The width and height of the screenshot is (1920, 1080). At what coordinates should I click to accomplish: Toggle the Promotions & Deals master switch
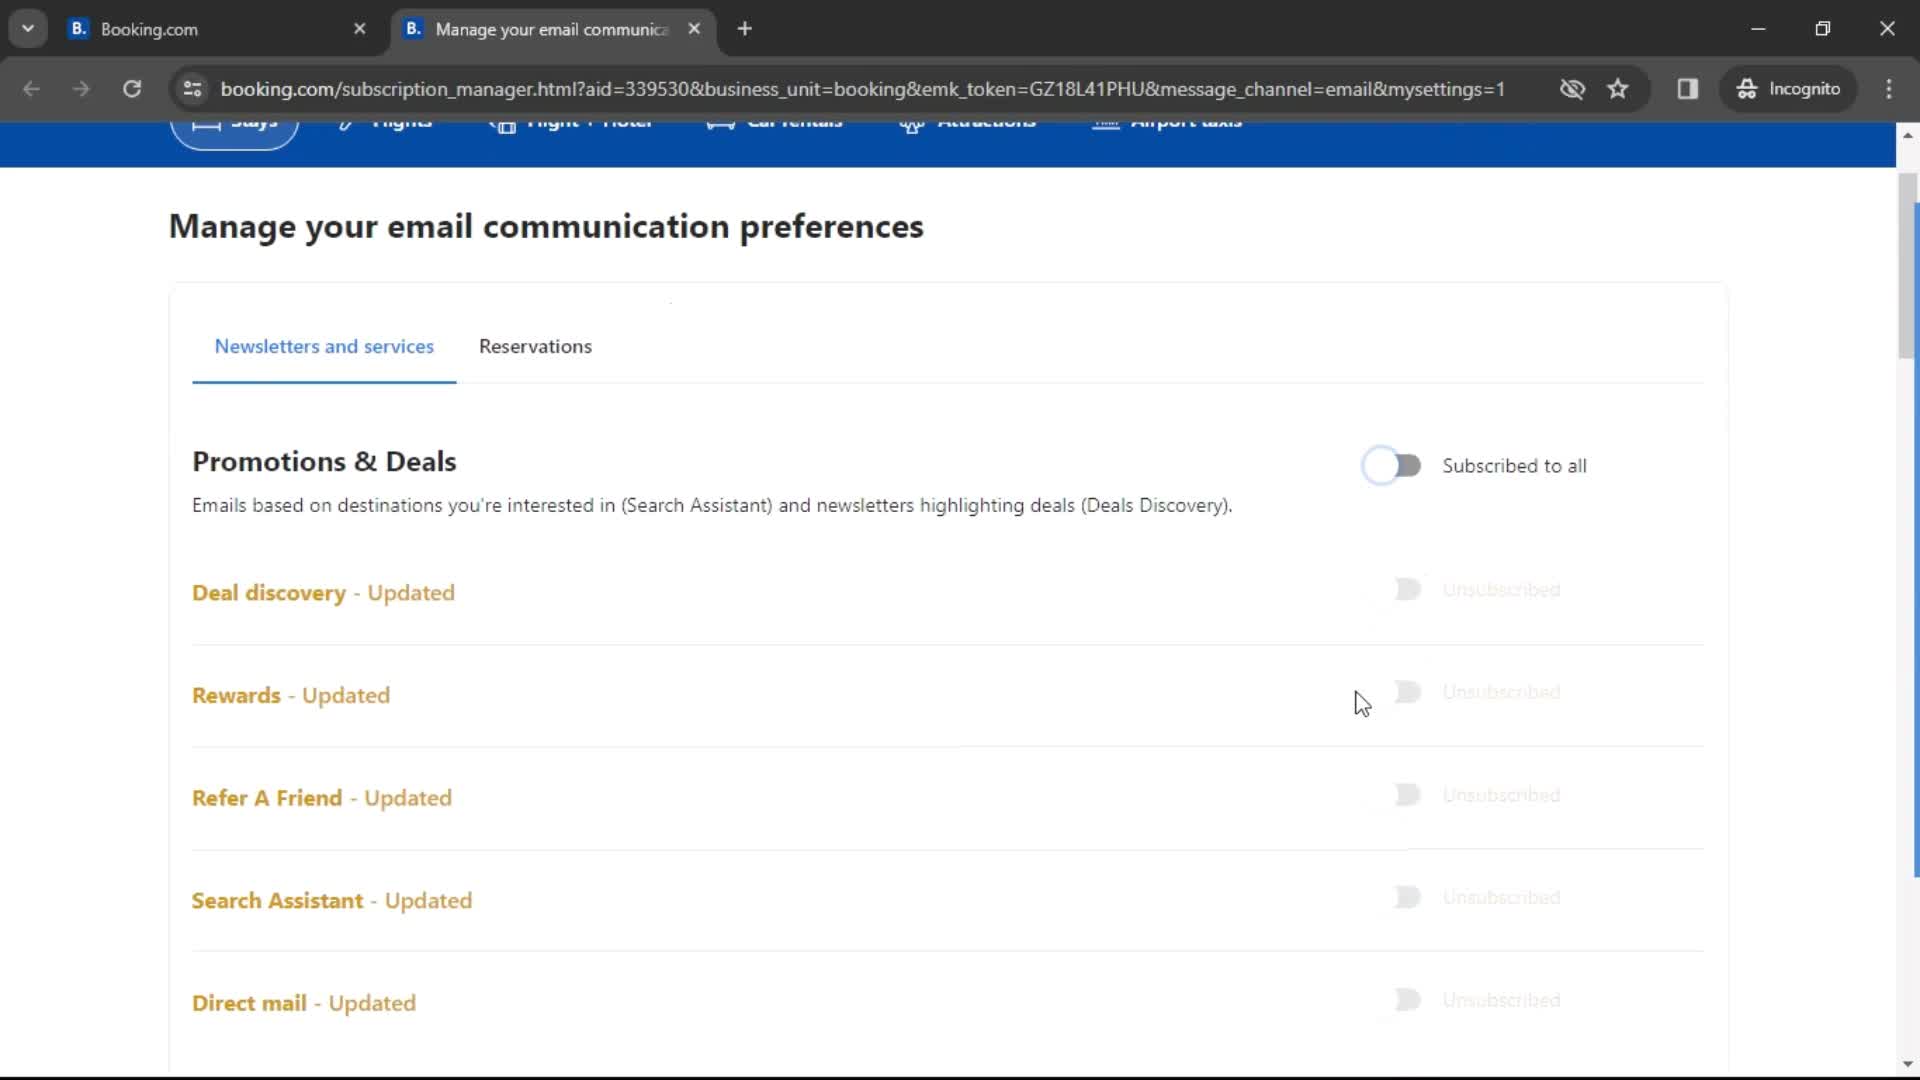1391,464
